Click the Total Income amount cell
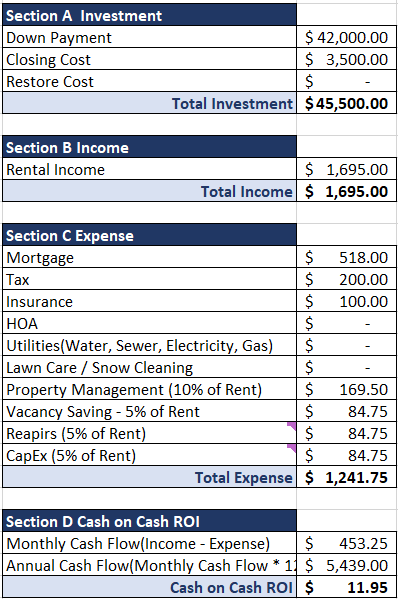398x599 pixels. pos(346,191)
